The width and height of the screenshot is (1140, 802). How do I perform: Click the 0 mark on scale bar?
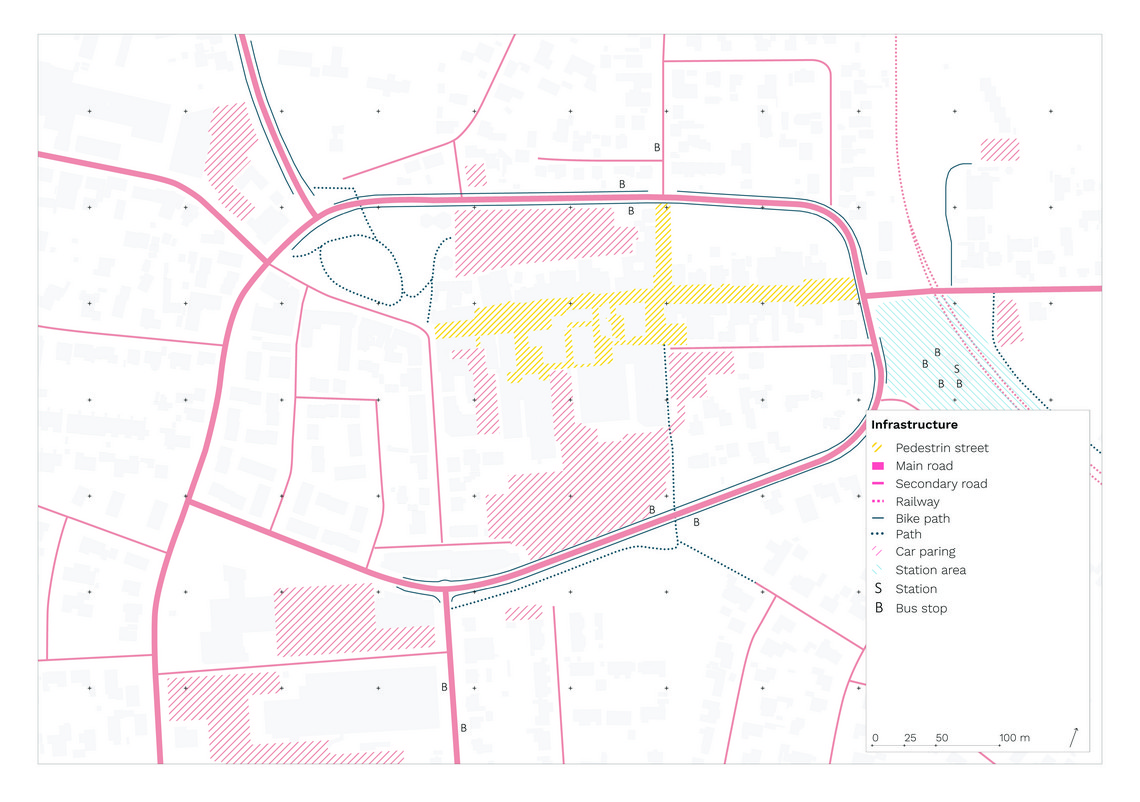click(875, 737)
